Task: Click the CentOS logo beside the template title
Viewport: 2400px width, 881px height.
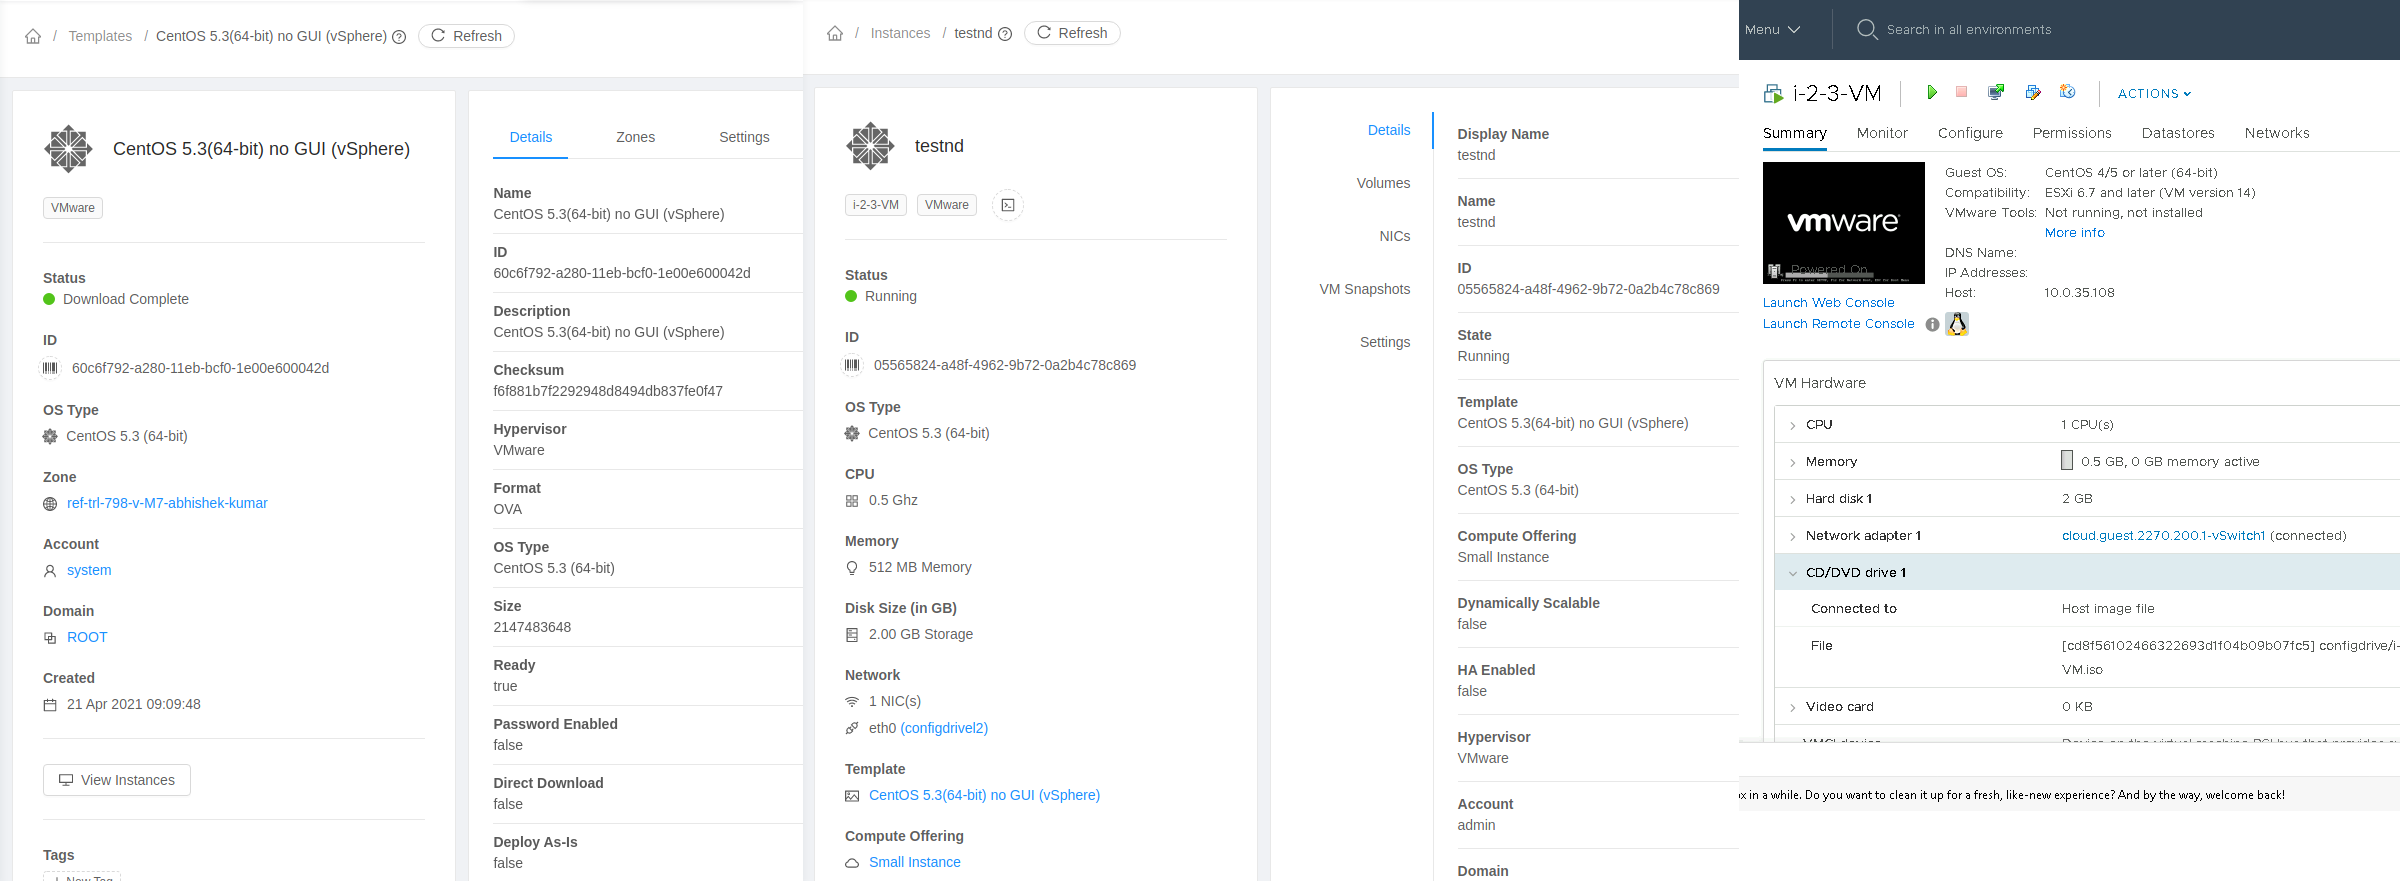Action: [x=68, y=149]
